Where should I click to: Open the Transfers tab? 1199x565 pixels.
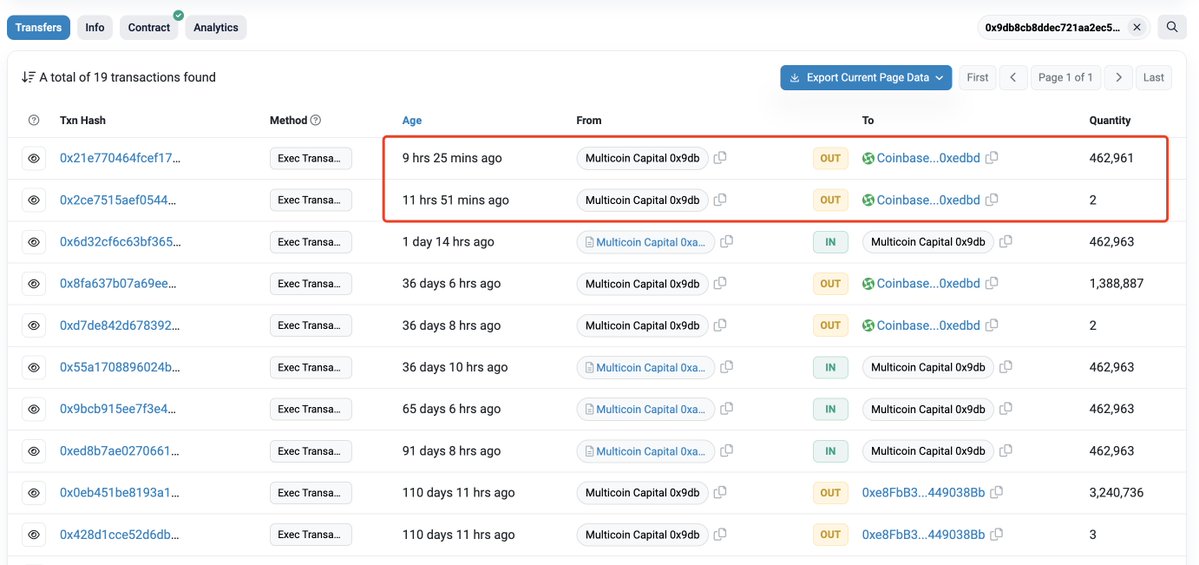point(38,28)
